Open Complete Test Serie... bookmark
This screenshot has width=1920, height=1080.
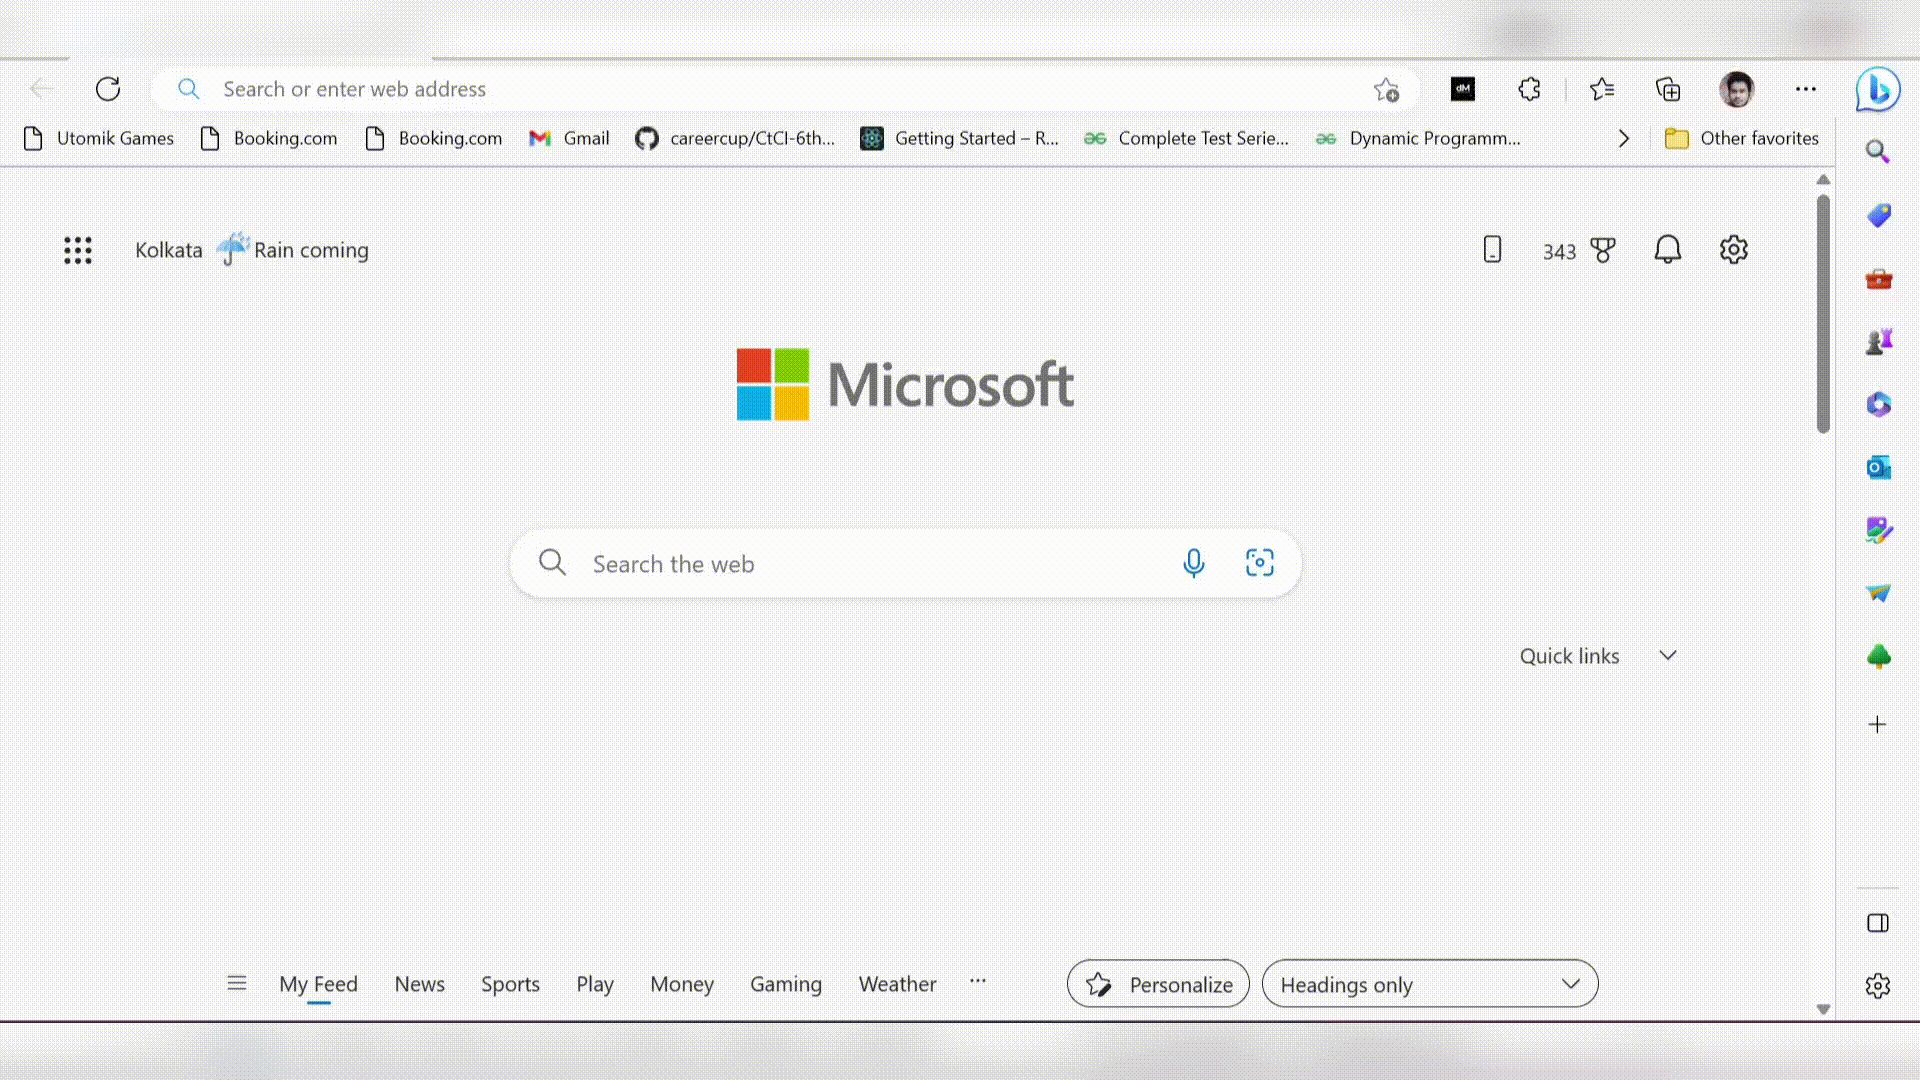click(x=1187, y=138)
